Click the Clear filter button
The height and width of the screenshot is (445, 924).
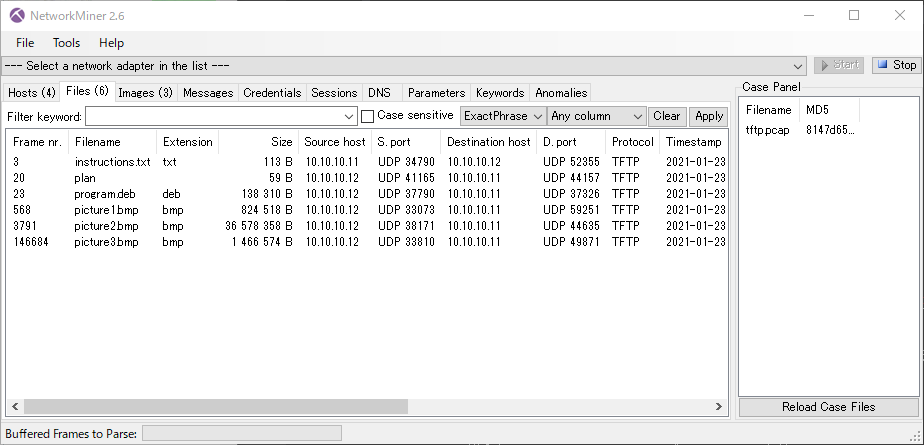pyautogui.click(x=666, y=116)
